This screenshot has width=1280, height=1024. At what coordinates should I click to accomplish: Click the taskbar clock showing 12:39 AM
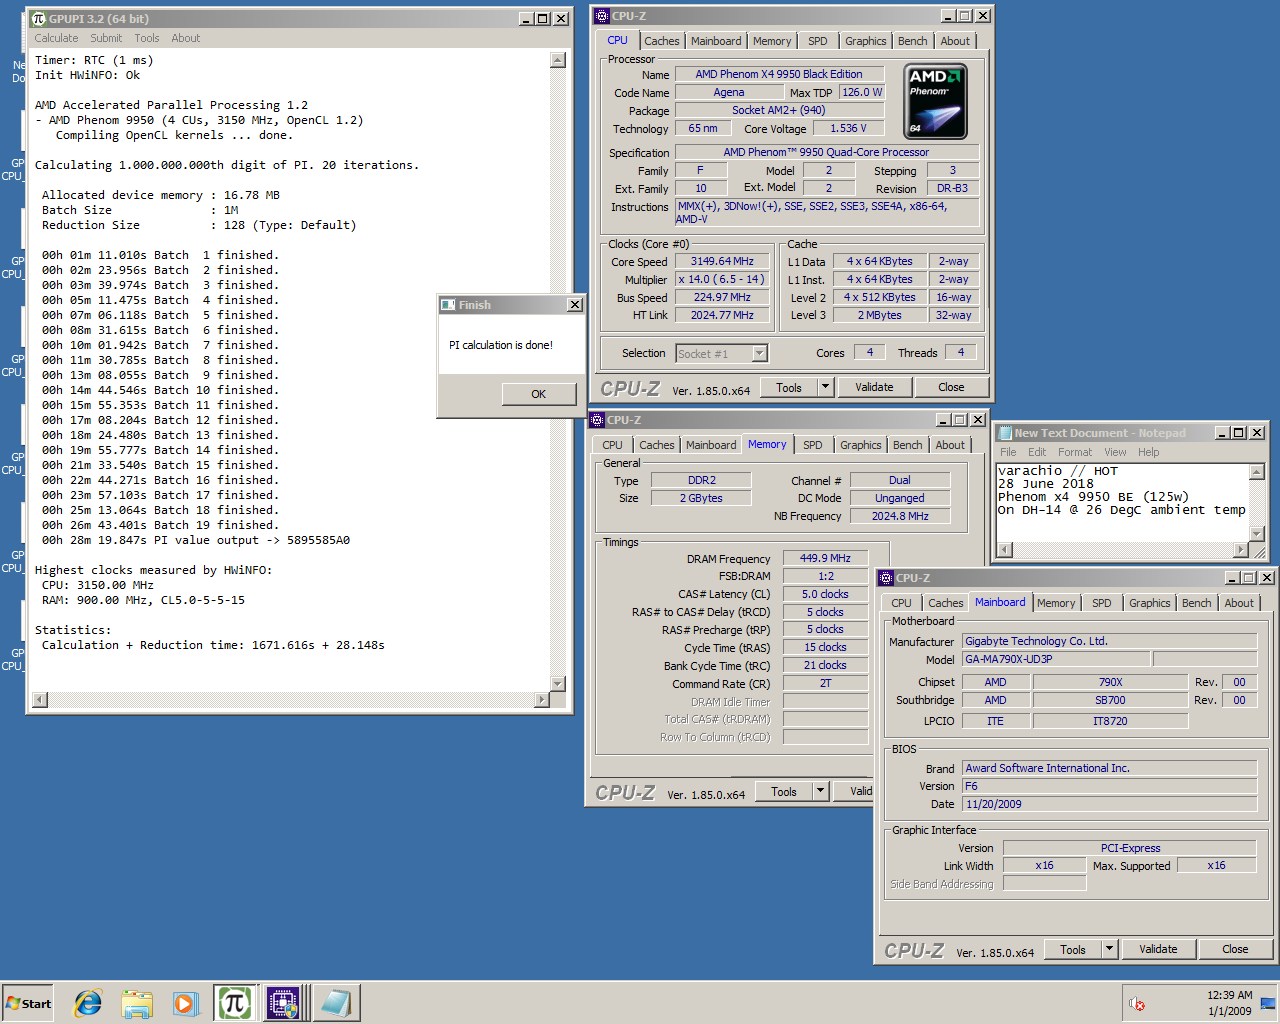tap(1229, 995)
